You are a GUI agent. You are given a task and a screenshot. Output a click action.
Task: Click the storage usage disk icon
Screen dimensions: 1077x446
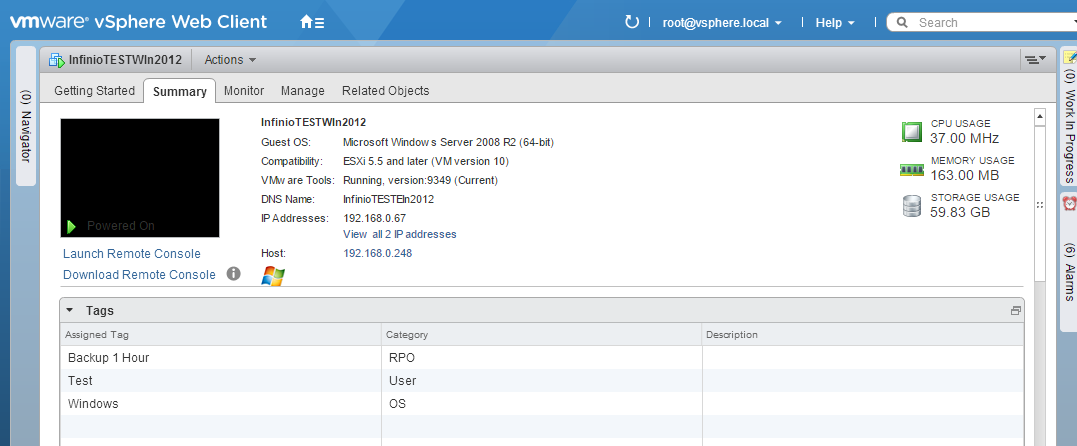click(911, 206)
